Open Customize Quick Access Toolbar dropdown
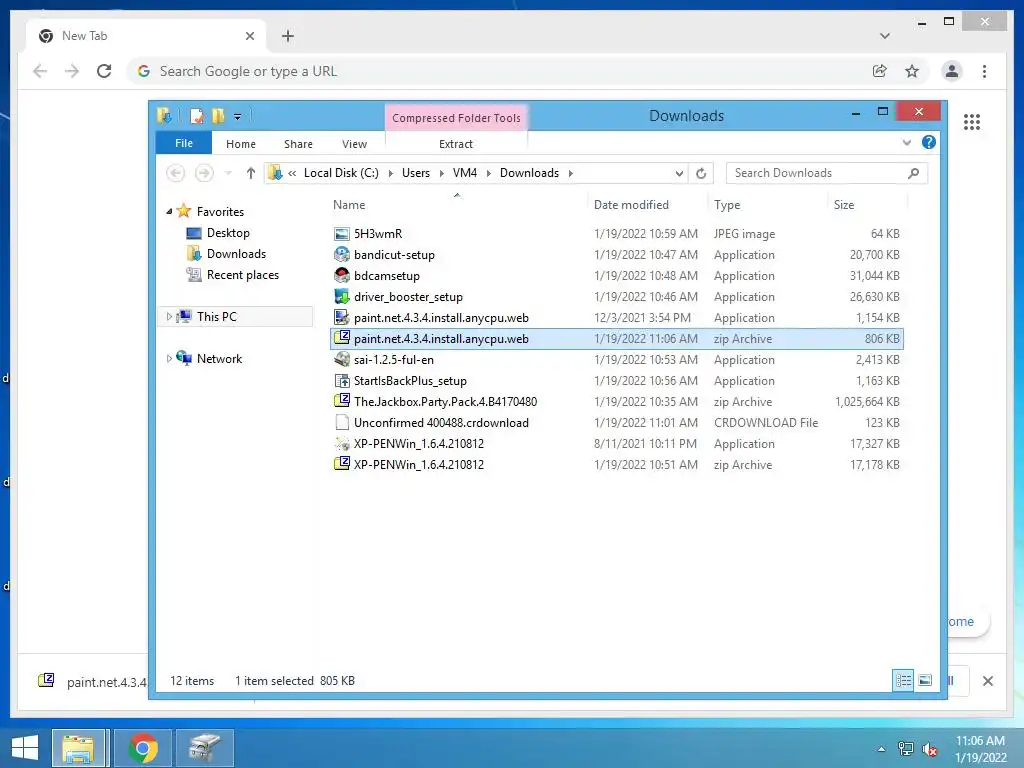The width and height of the screenshot is (1024, 768). coord(238,117)
